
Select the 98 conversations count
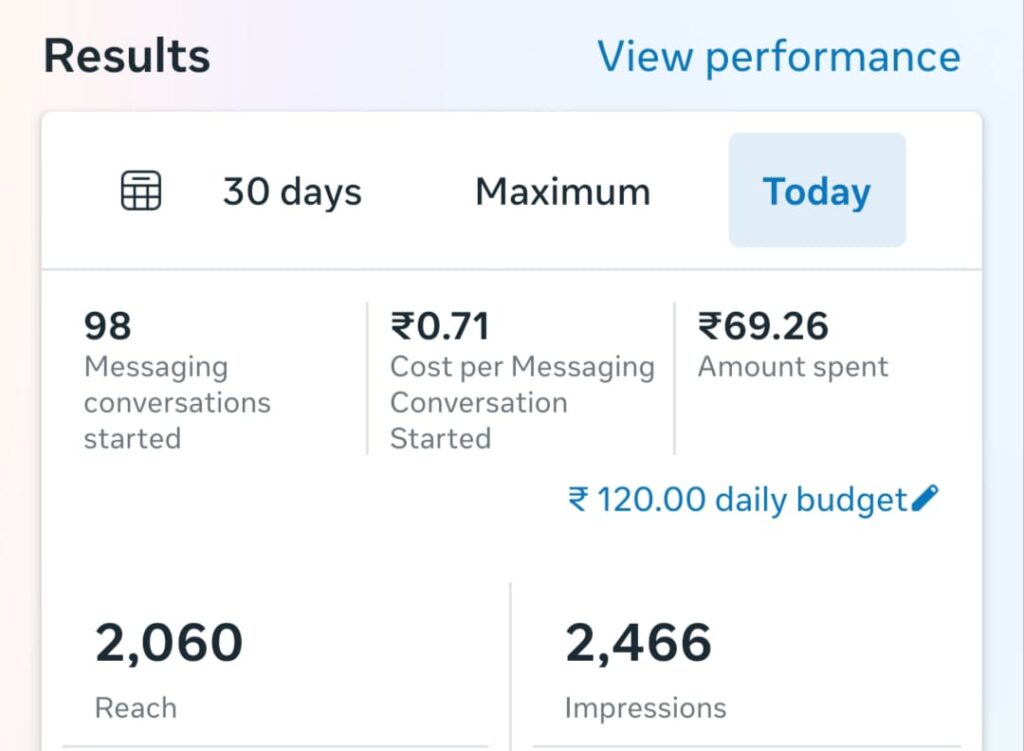(x=108, y=326)
